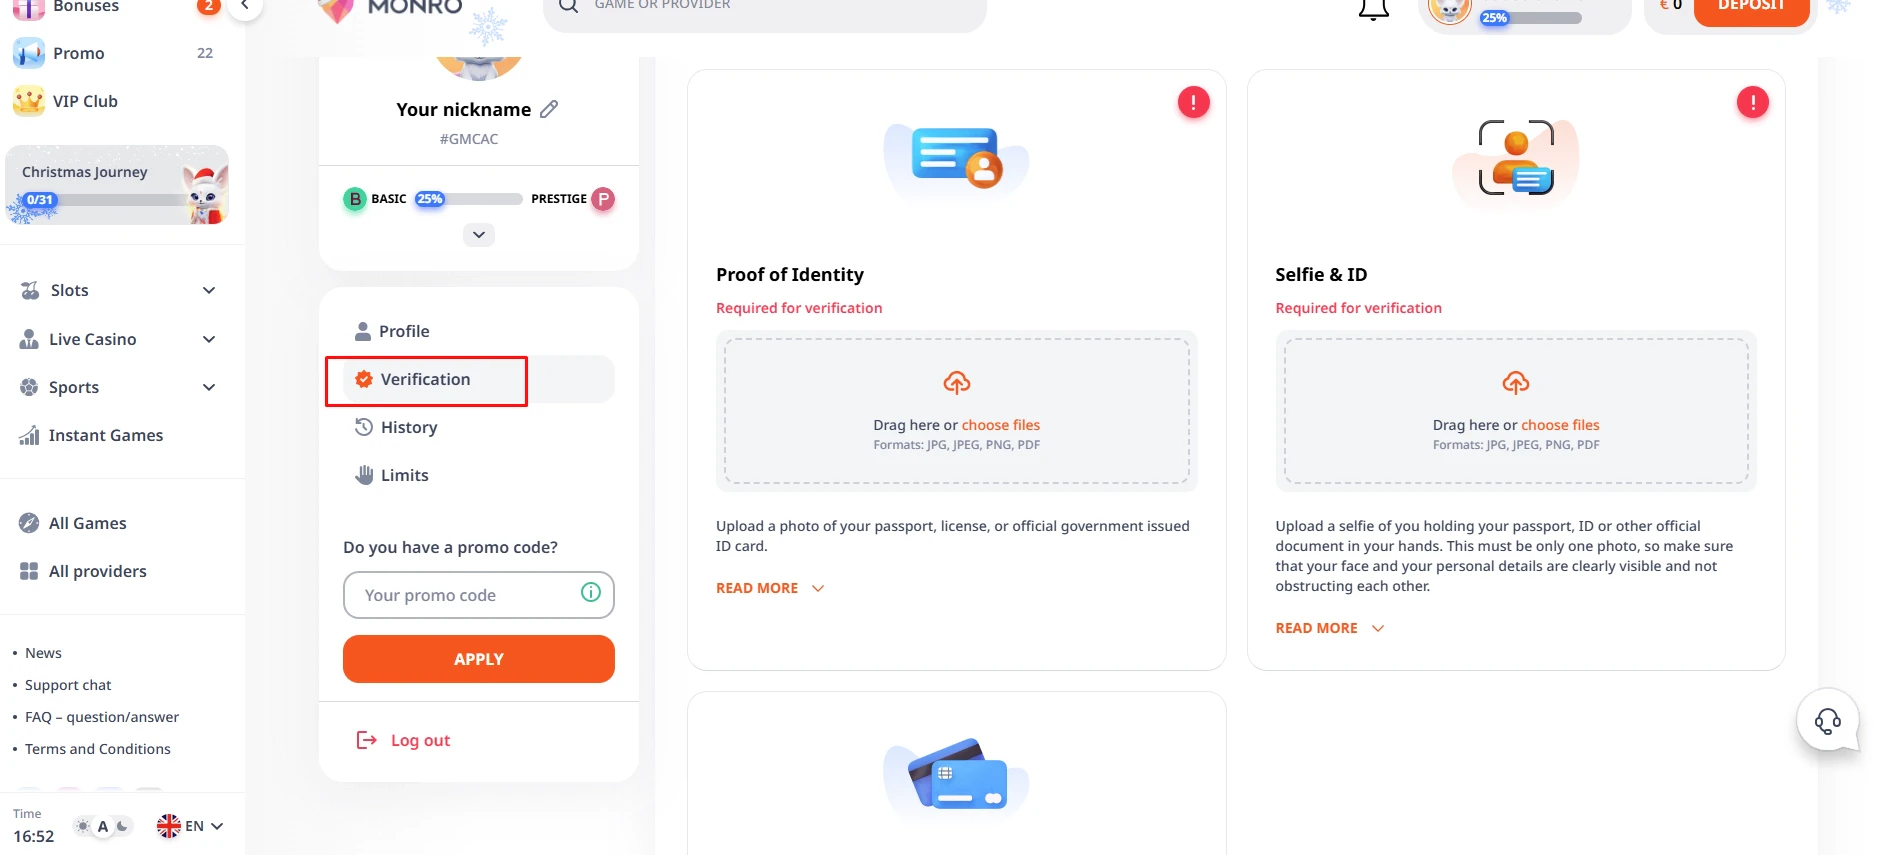This screenshot has width=1884, height=855.
Task: Open the live support headset chat widget
Action: click(1828, 720)
